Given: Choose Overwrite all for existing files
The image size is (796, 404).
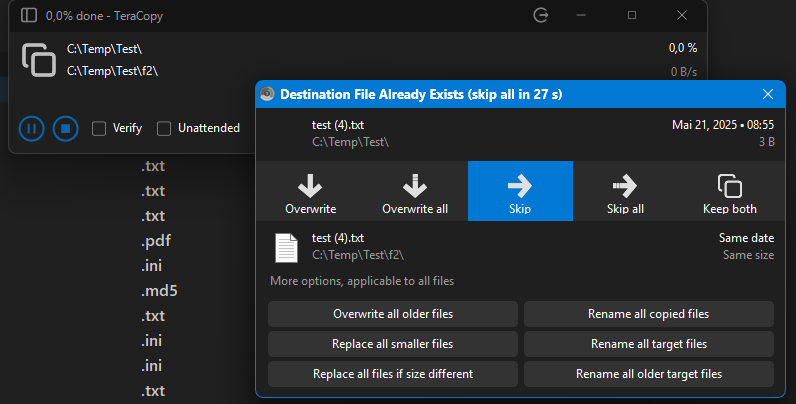Looking at the screenshot, I should pos(415,192).
